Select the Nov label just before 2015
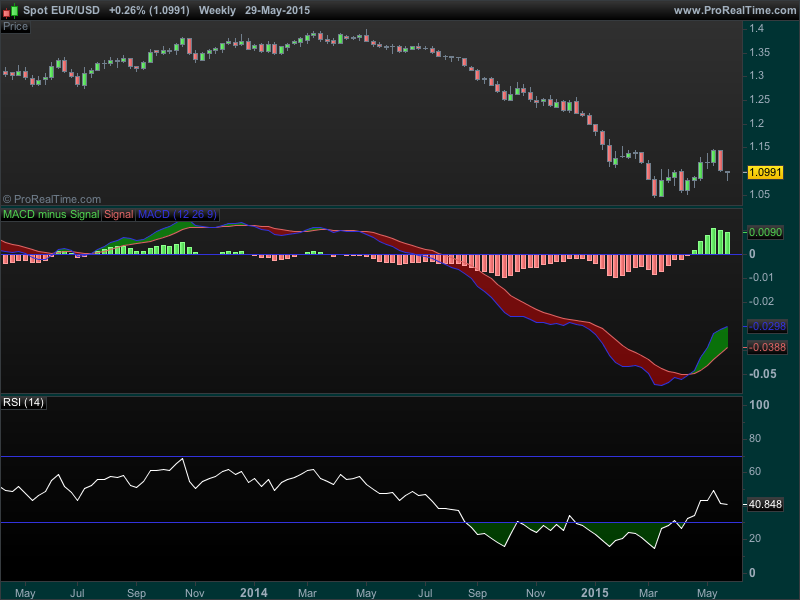 pyautogui.click(x=536, y=593)
